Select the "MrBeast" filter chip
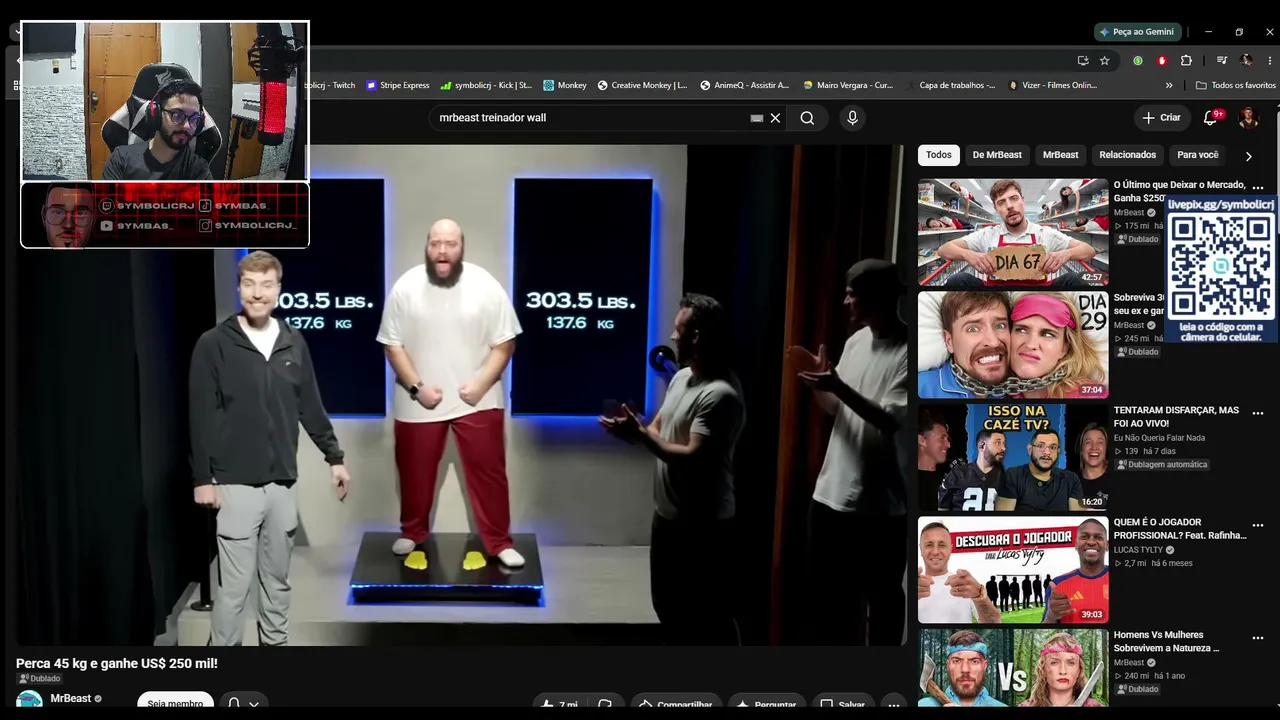This screenshot has height=720, width=1280. point(1061,155)
